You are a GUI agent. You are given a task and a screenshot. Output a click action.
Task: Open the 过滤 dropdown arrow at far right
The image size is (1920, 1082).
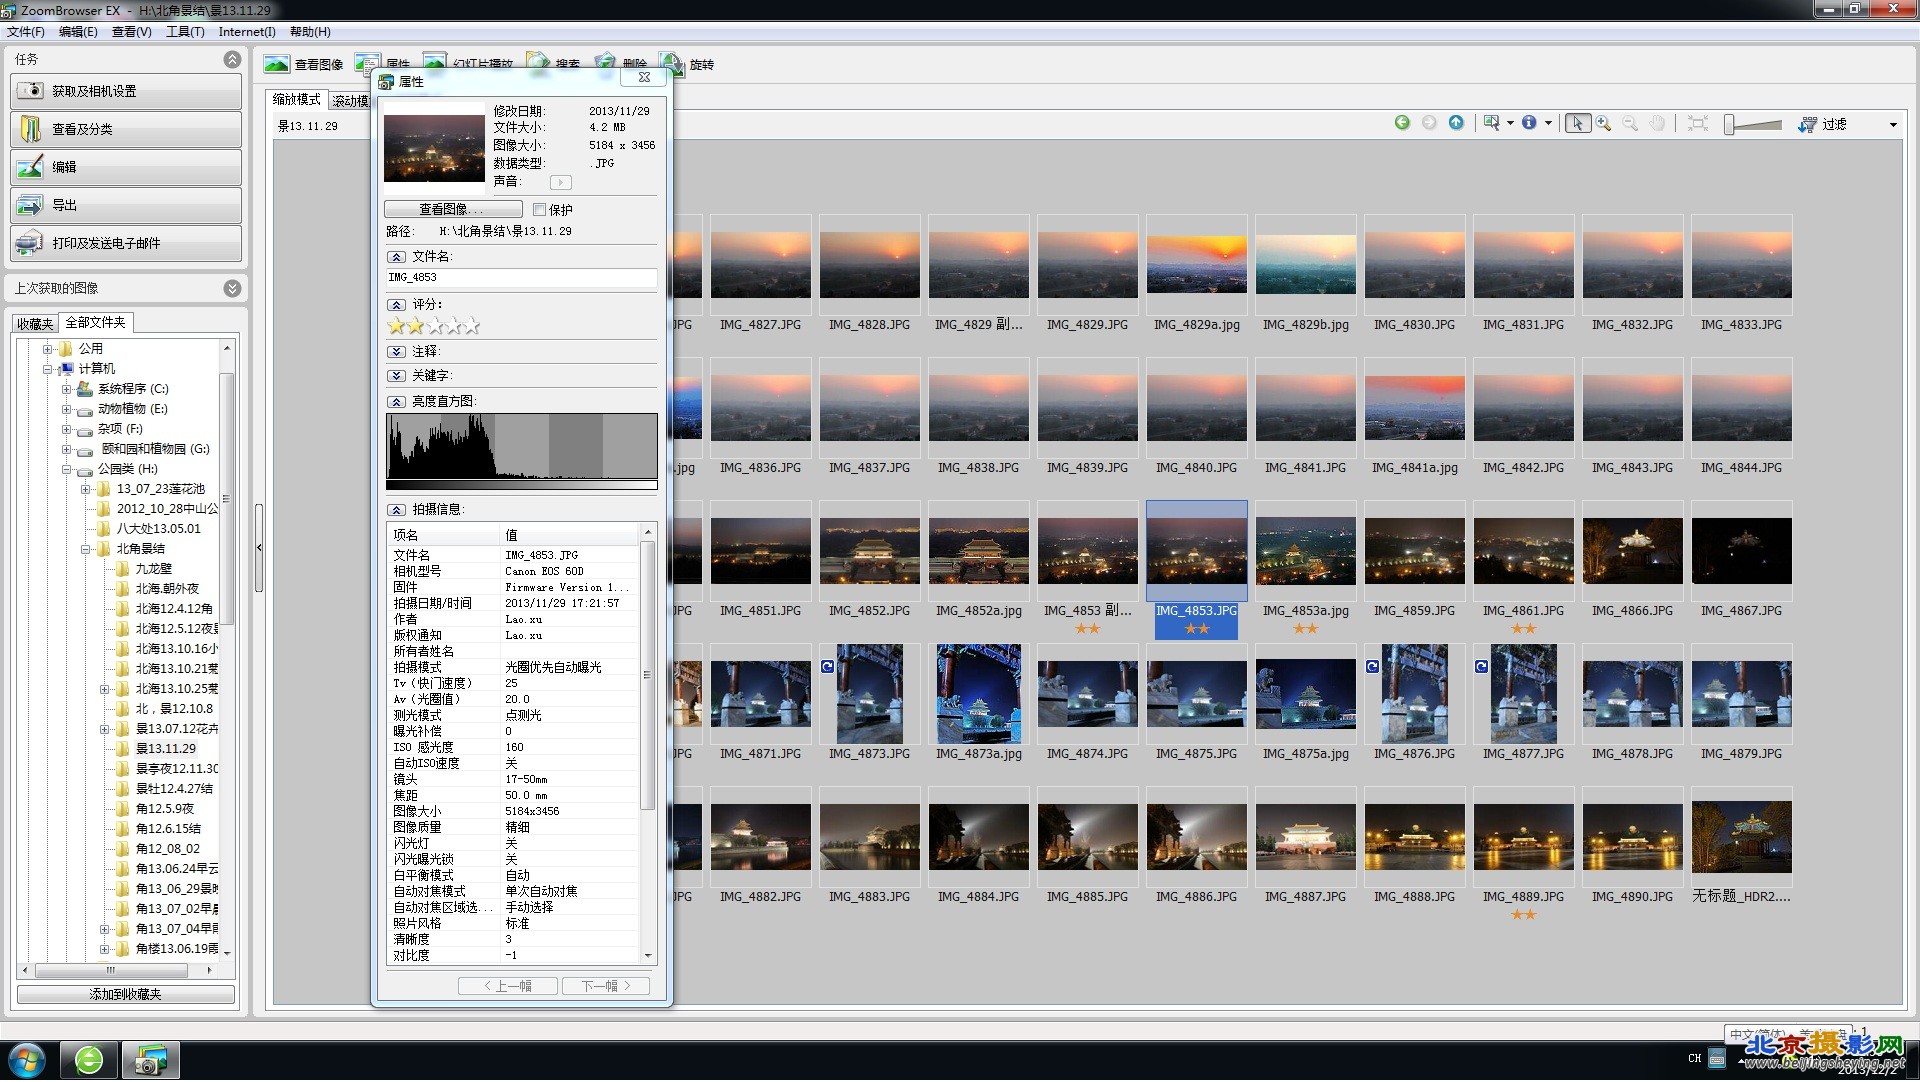[1892, 125]
